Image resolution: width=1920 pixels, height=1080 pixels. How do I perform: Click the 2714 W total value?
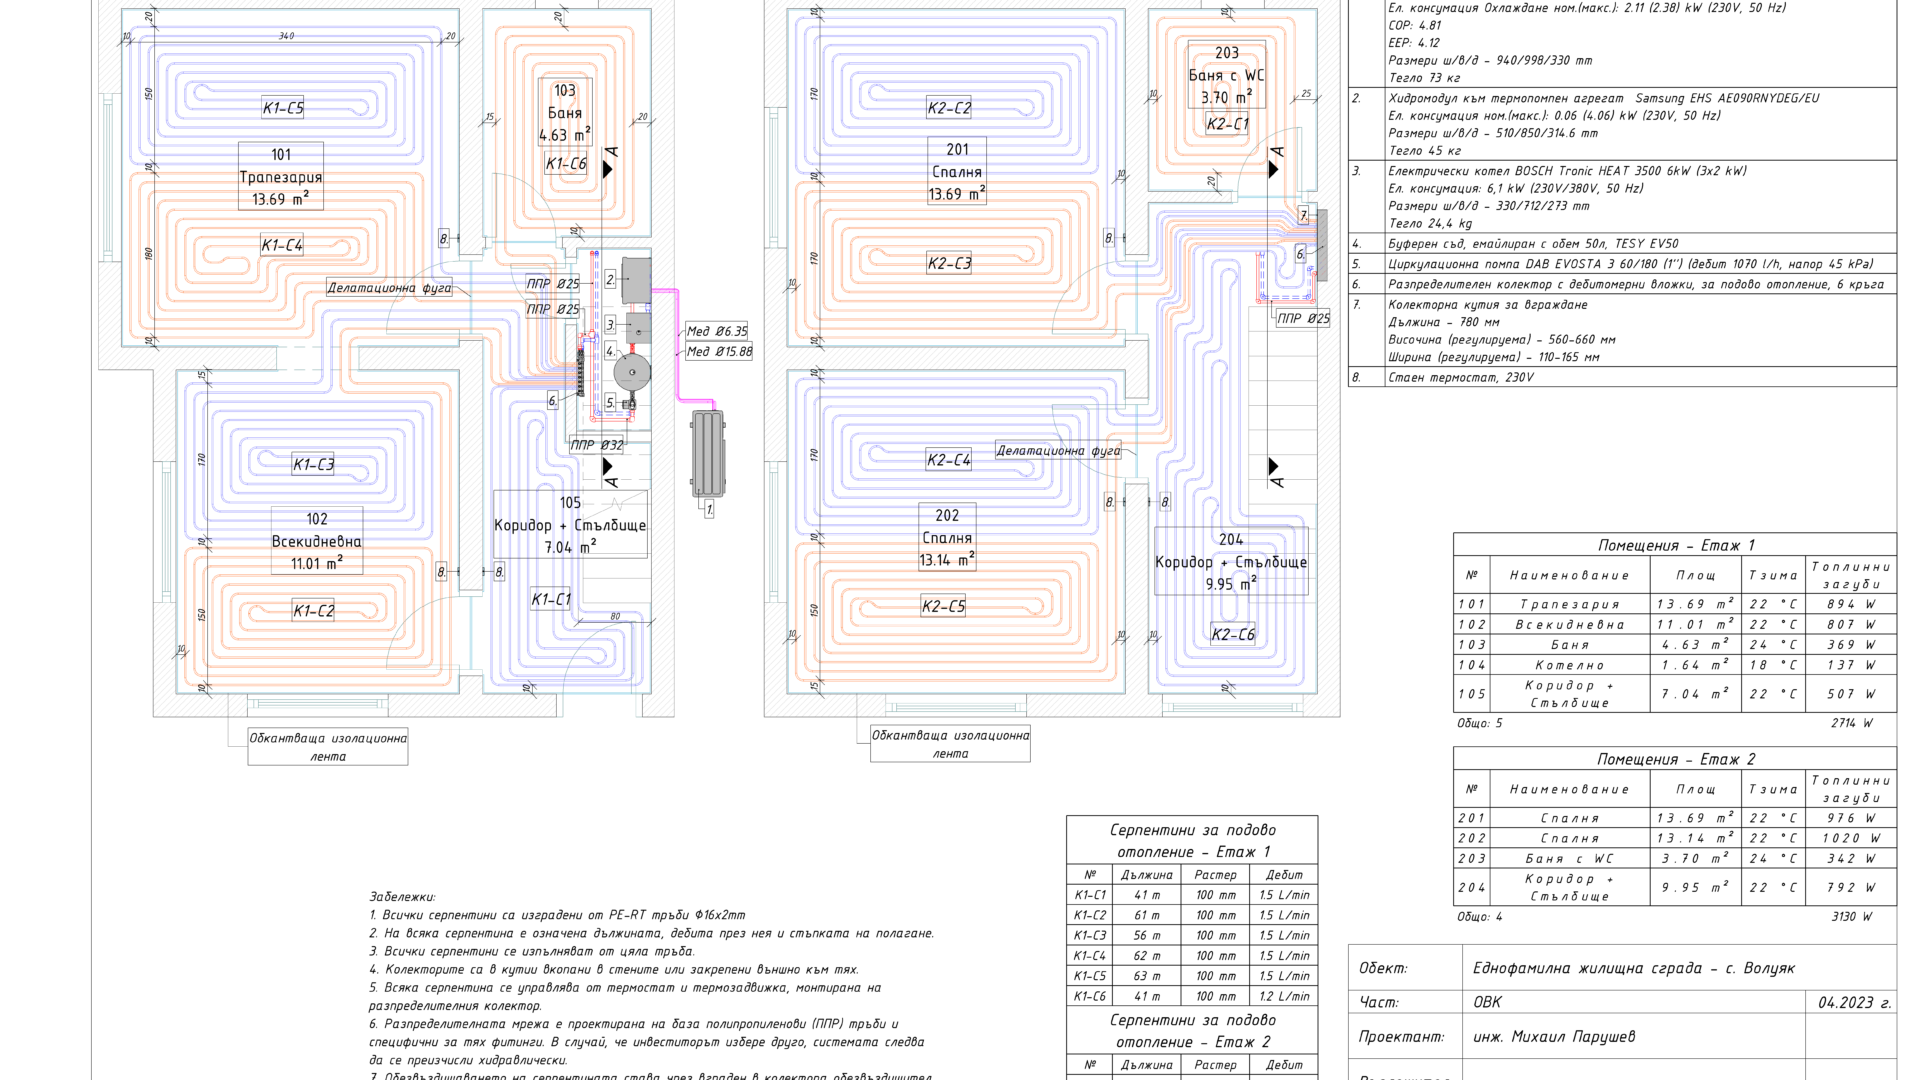click(x=1851, y=722)
